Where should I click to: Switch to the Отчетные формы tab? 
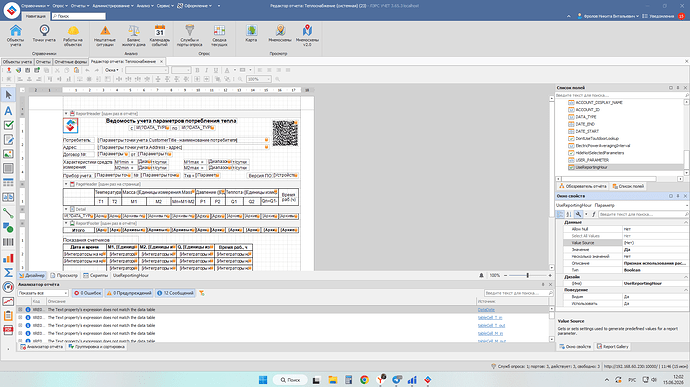point(71,62)
